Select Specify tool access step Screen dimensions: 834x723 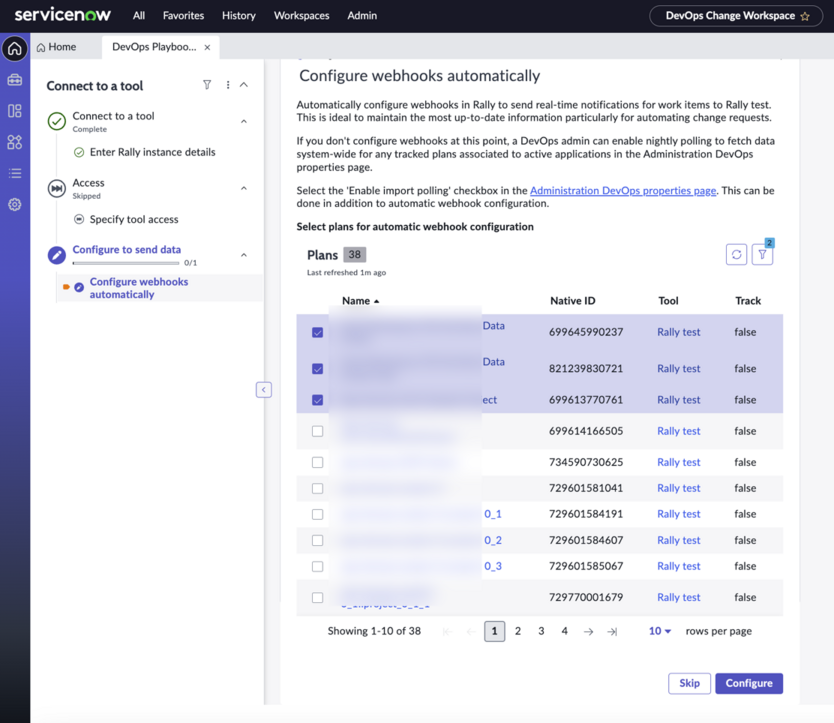click(134, 219)
